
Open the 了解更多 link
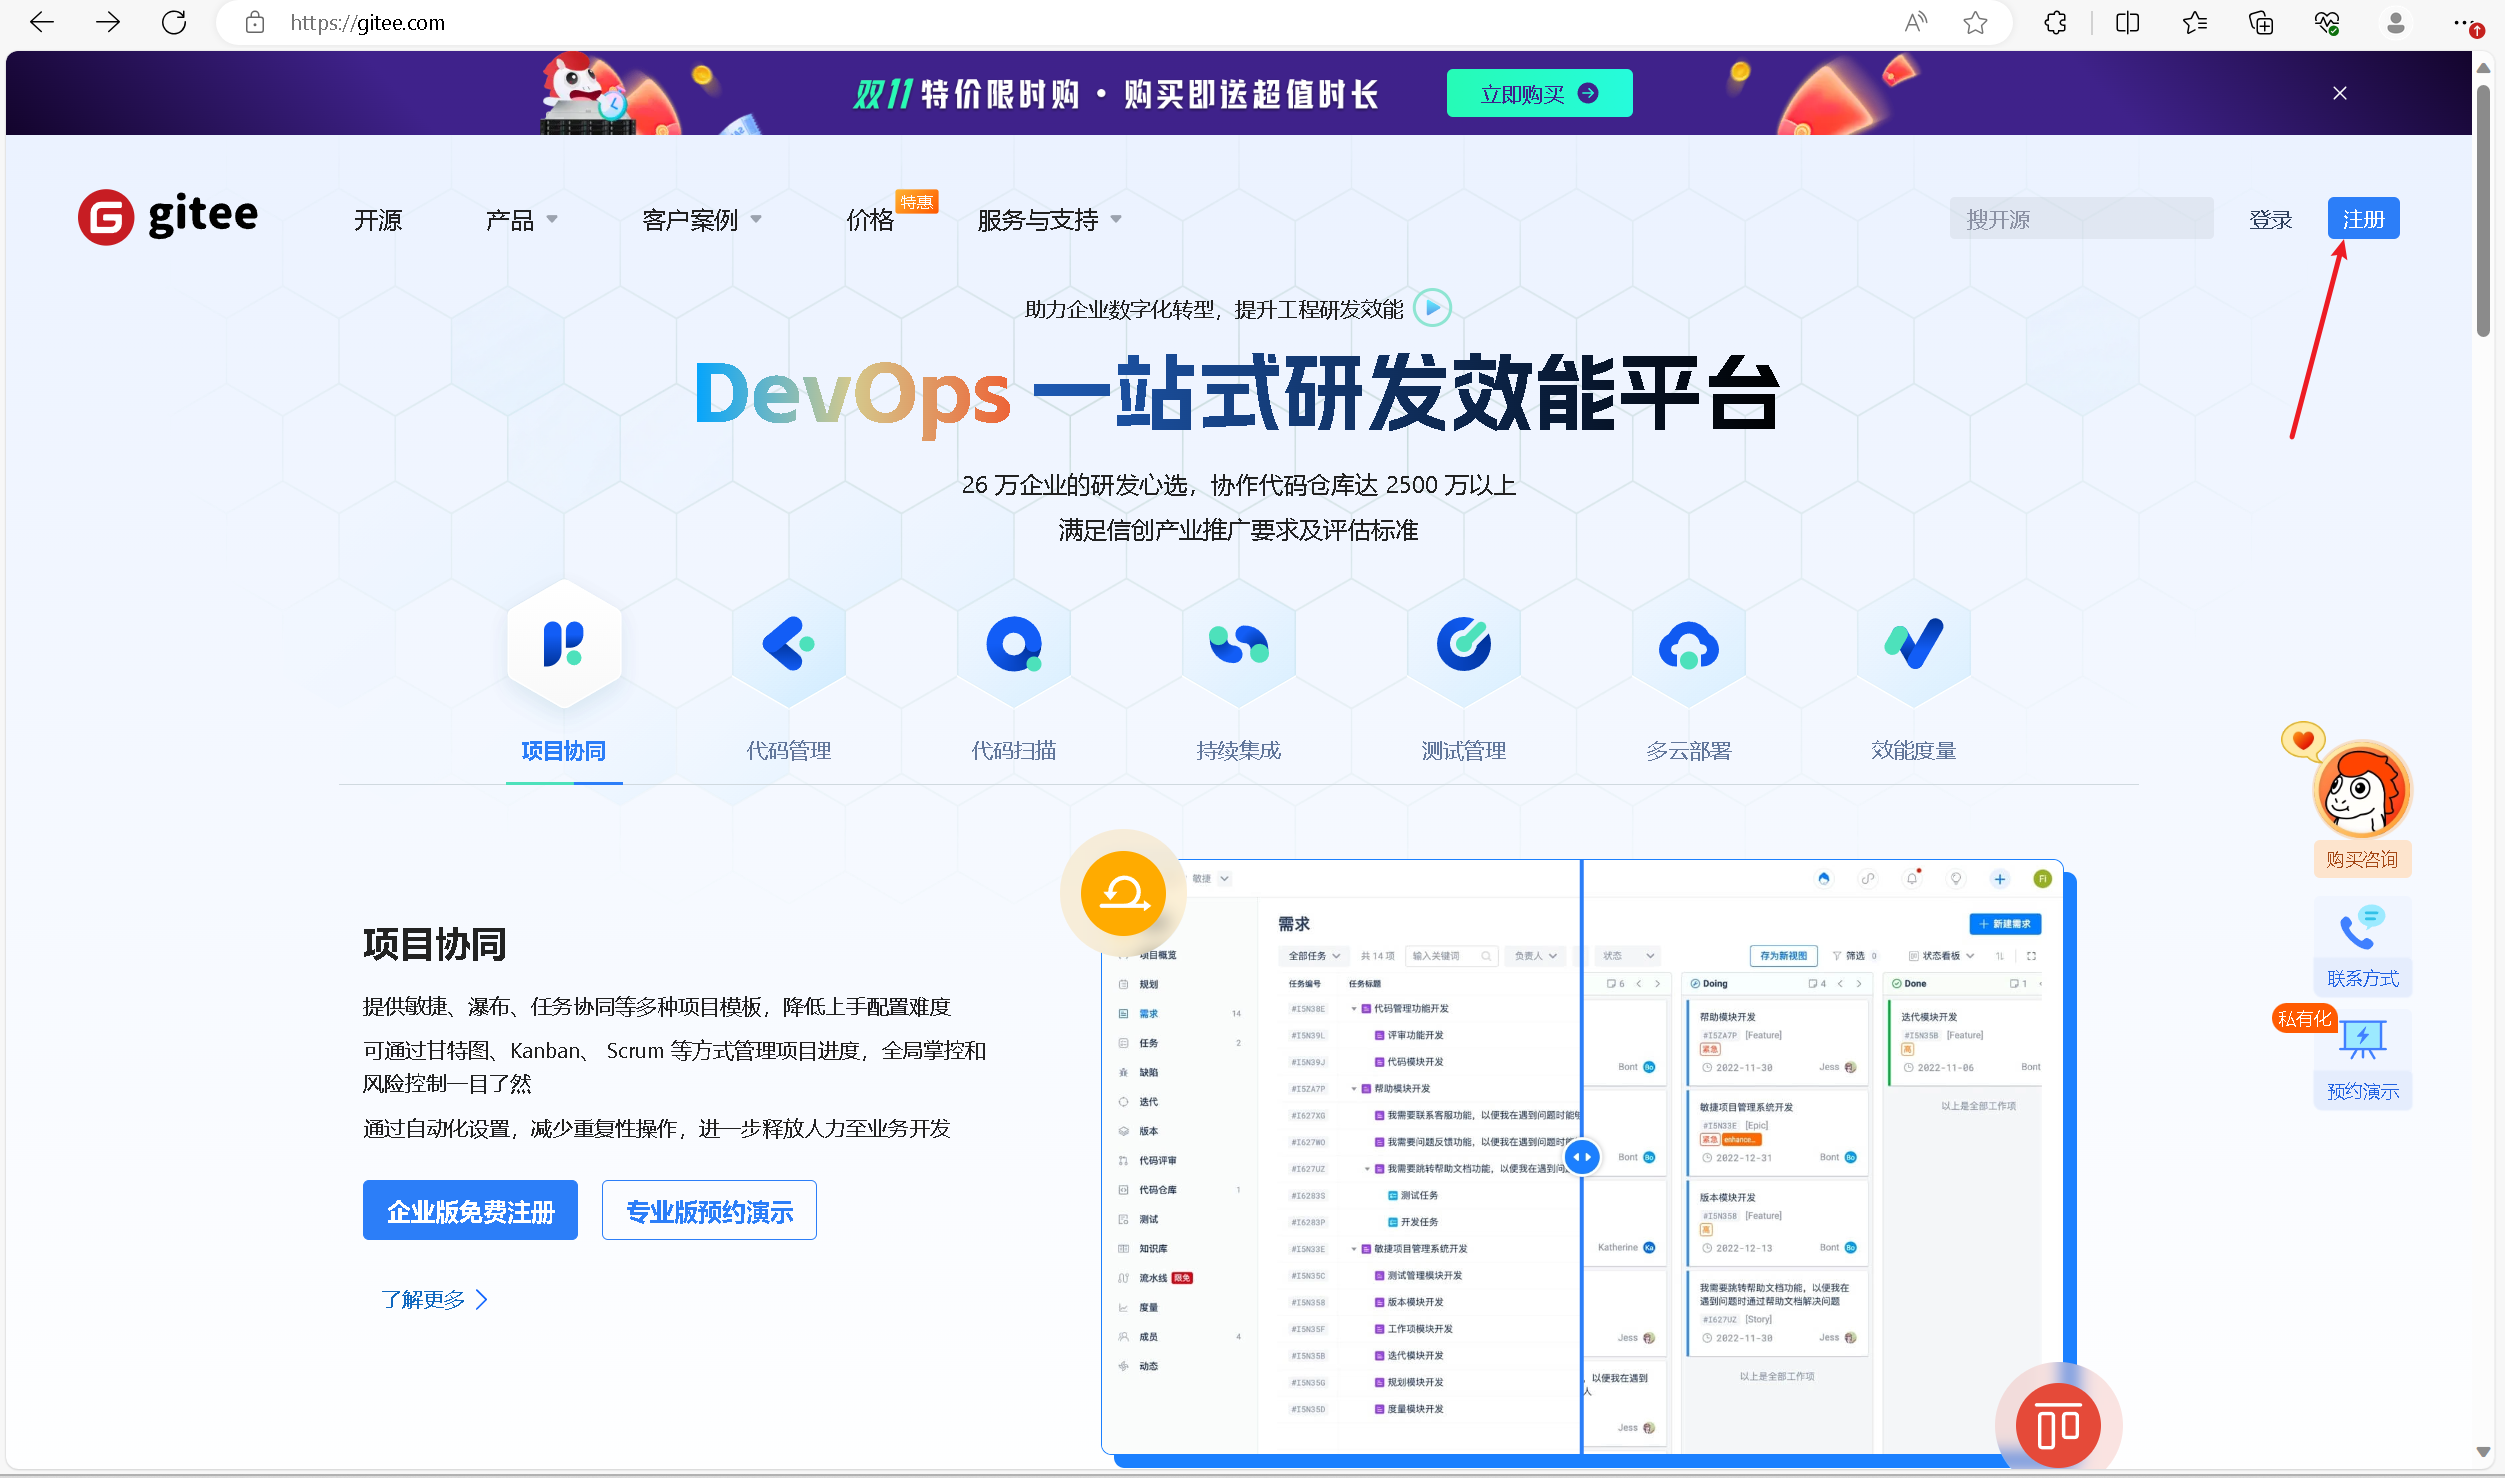pos(434,1299)
